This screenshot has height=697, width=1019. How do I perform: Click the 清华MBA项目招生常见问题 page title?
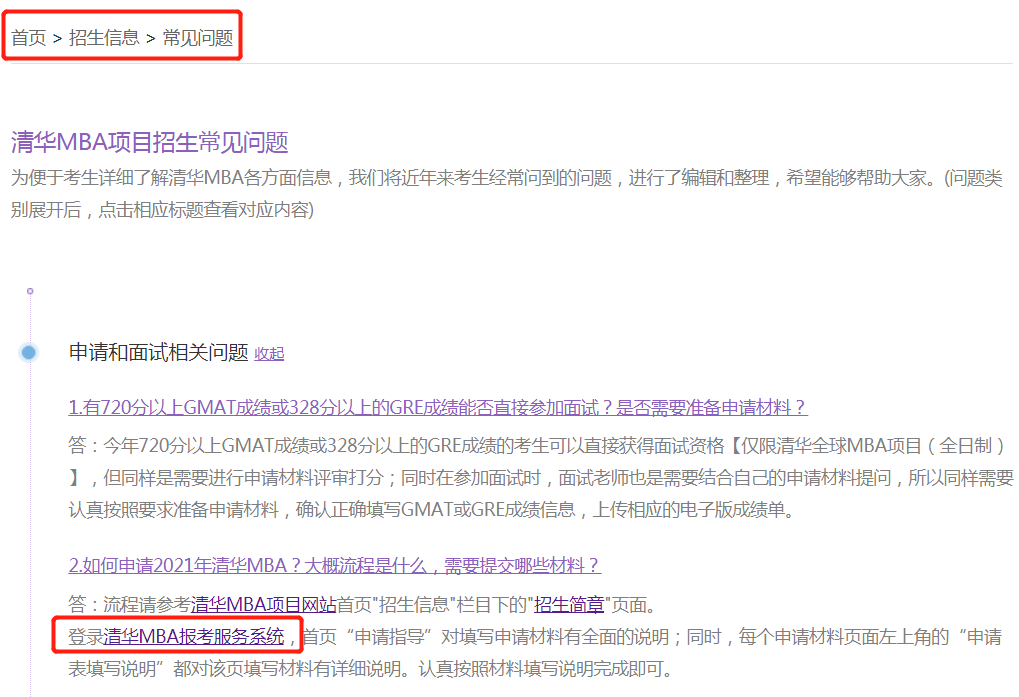click(x=150, y=142)
